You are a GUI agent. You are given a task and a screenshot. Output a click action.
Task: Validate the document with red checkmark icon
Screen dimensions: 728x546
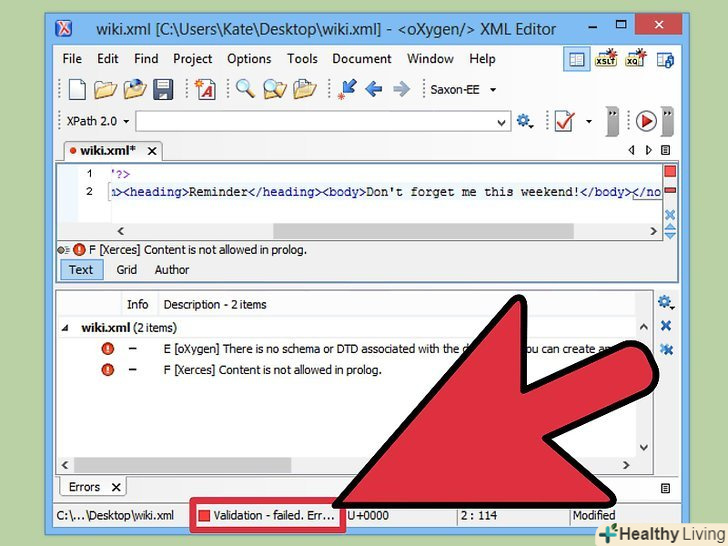click(x=565, y=121)
